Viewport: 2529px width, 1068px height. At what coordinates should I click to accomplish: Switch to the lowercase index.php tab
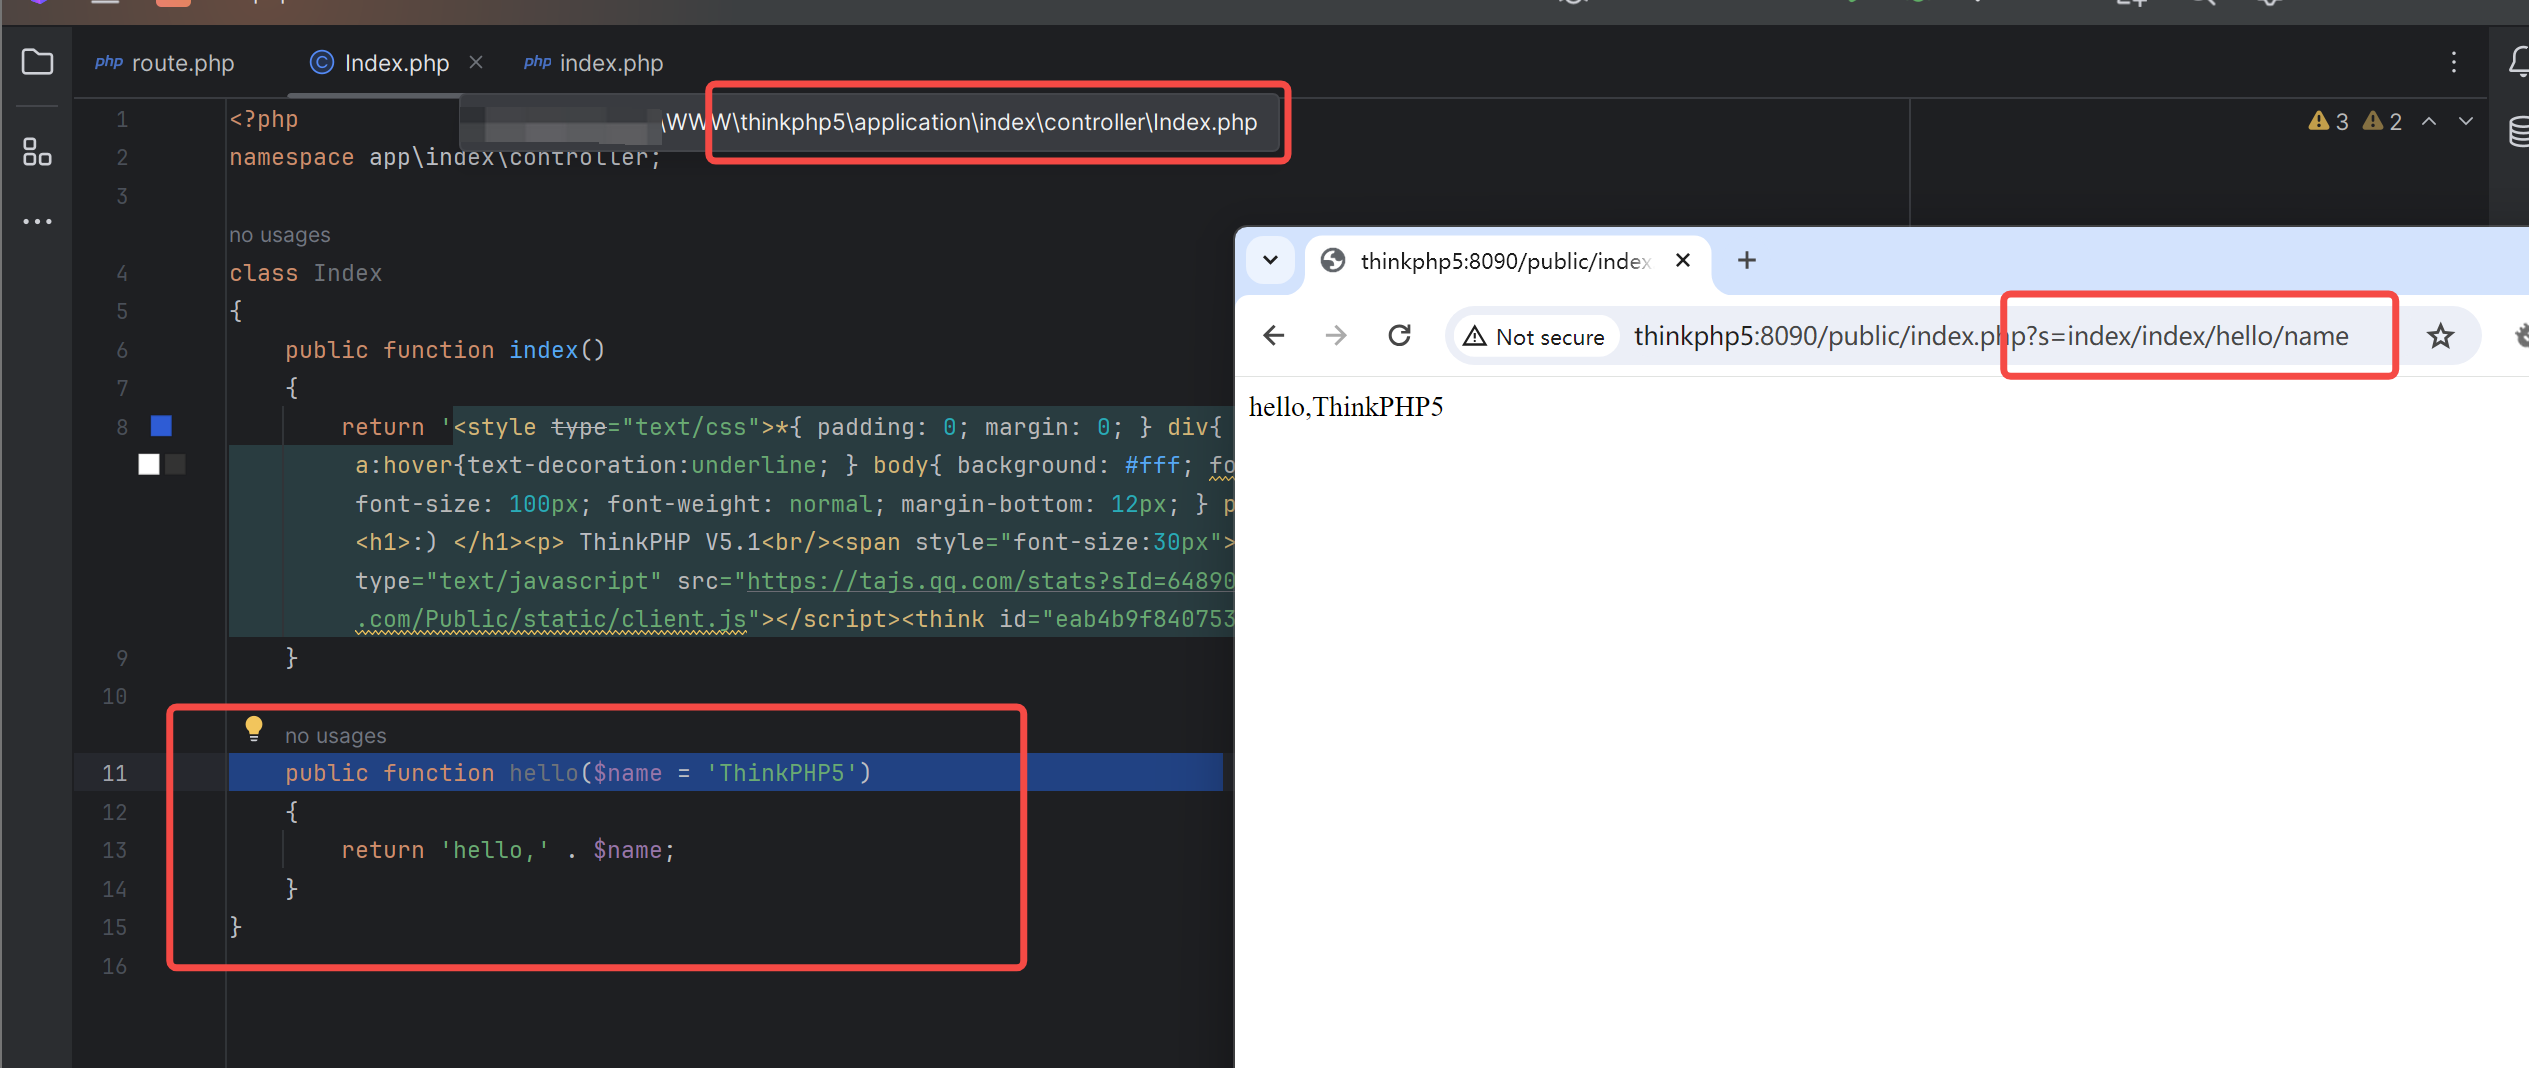(x=594, y=63)
